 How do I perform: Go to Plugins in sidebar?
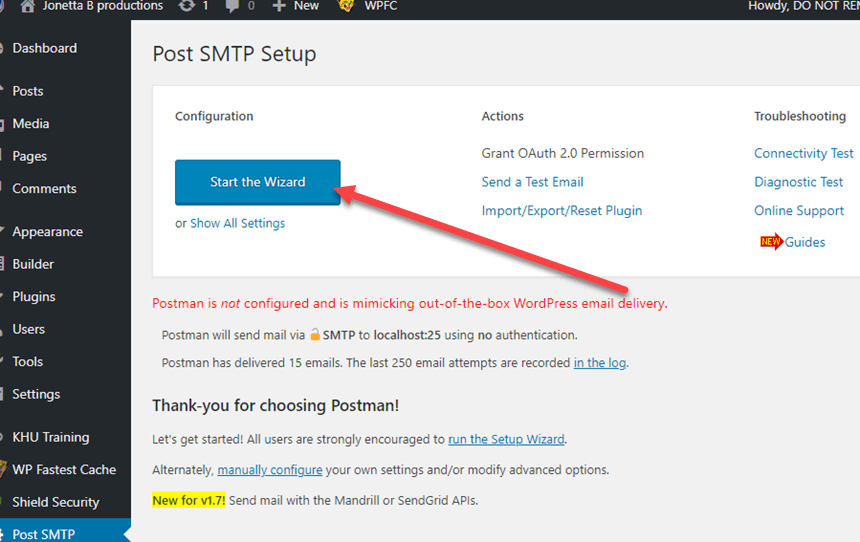pos(34,297)
